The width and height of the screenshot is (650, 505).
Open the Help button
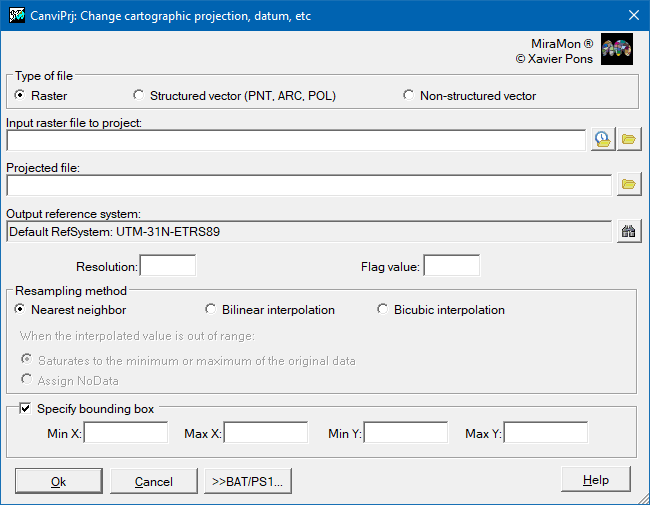point(596,479)
